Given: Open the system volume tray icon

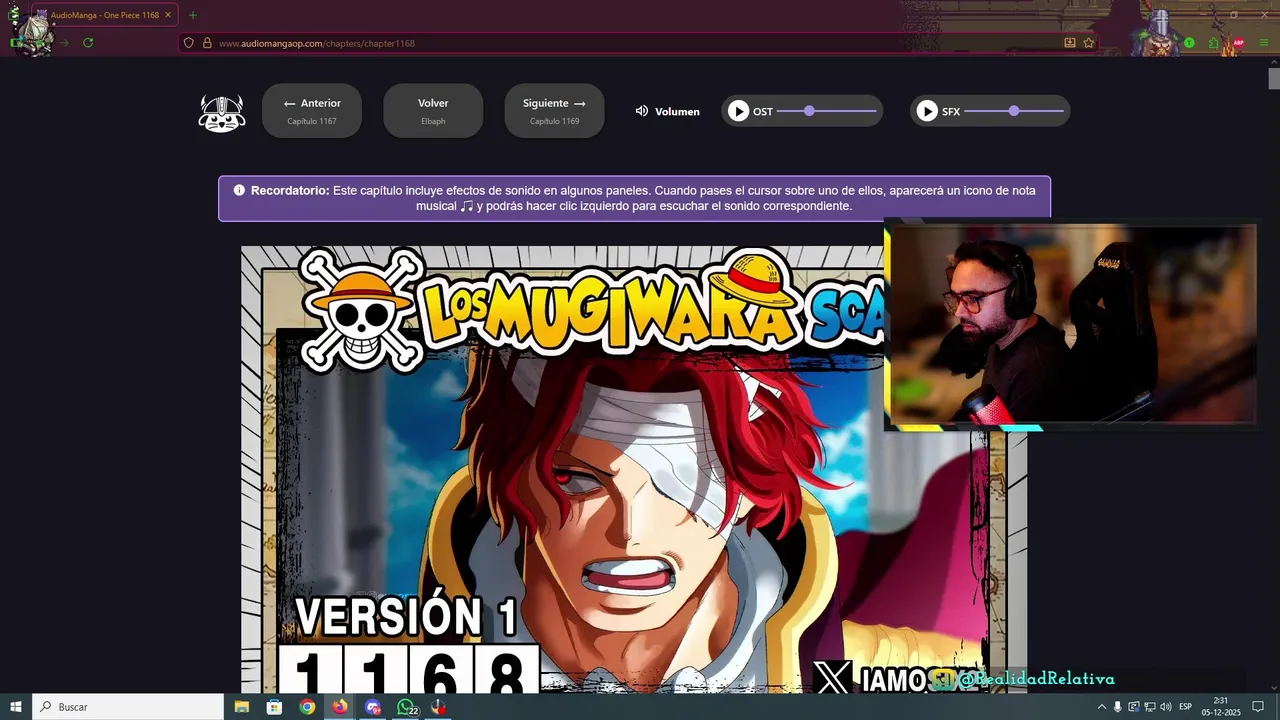Looking at the screenshot, I should 1166,707.
